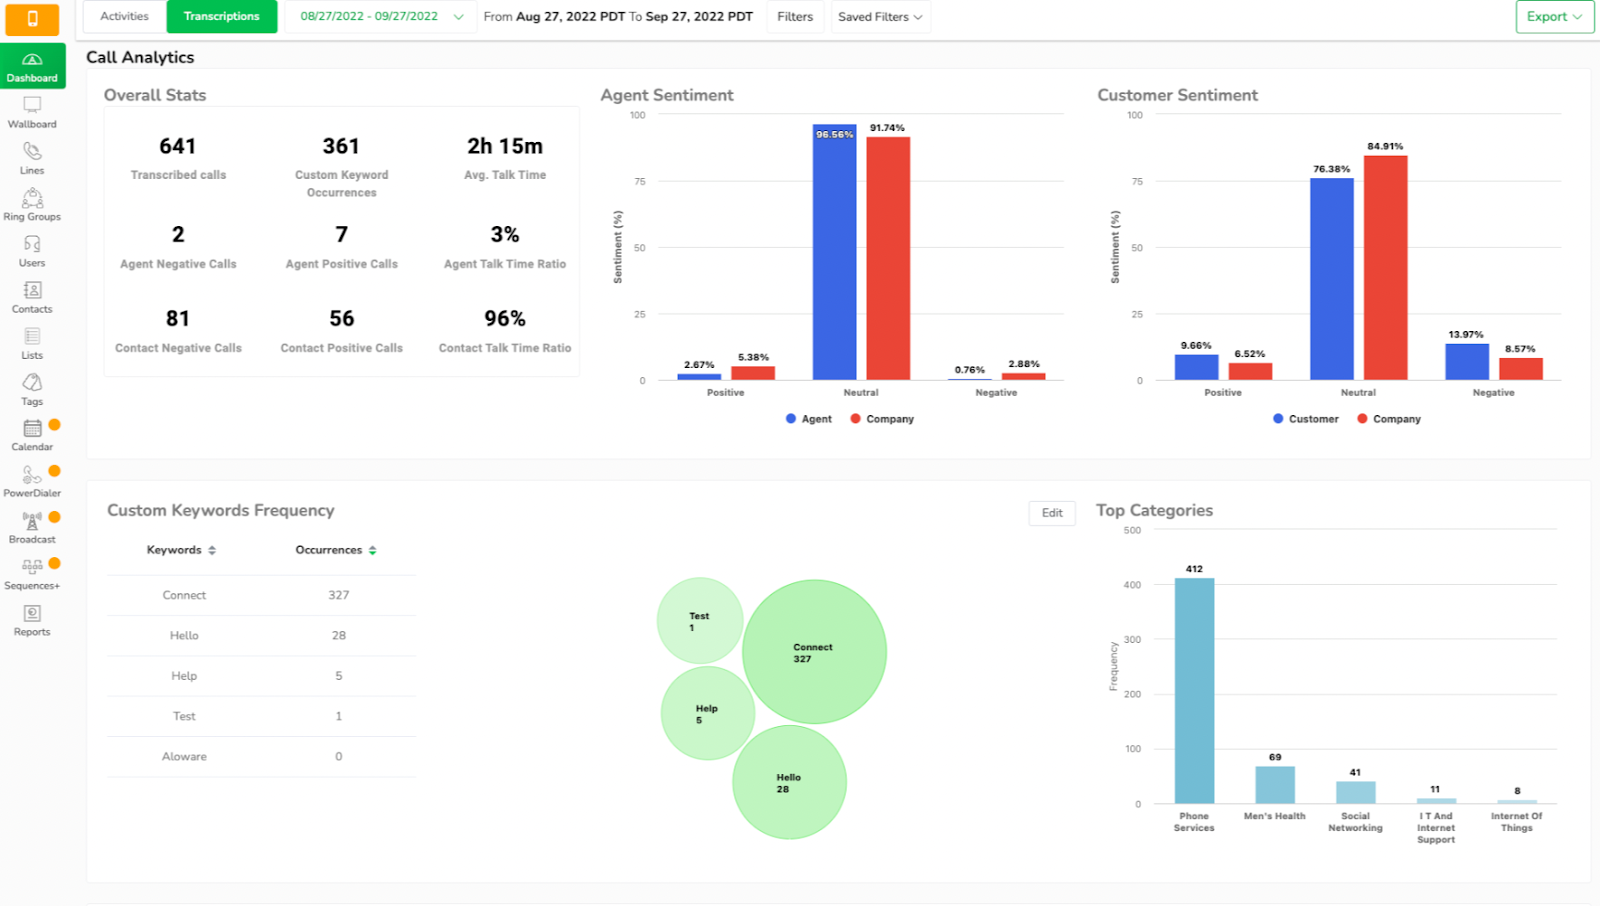Switch to the Activities tab
Image resolution: width=1600 pixels, height=906 pixels.
(x=124, y=17)
